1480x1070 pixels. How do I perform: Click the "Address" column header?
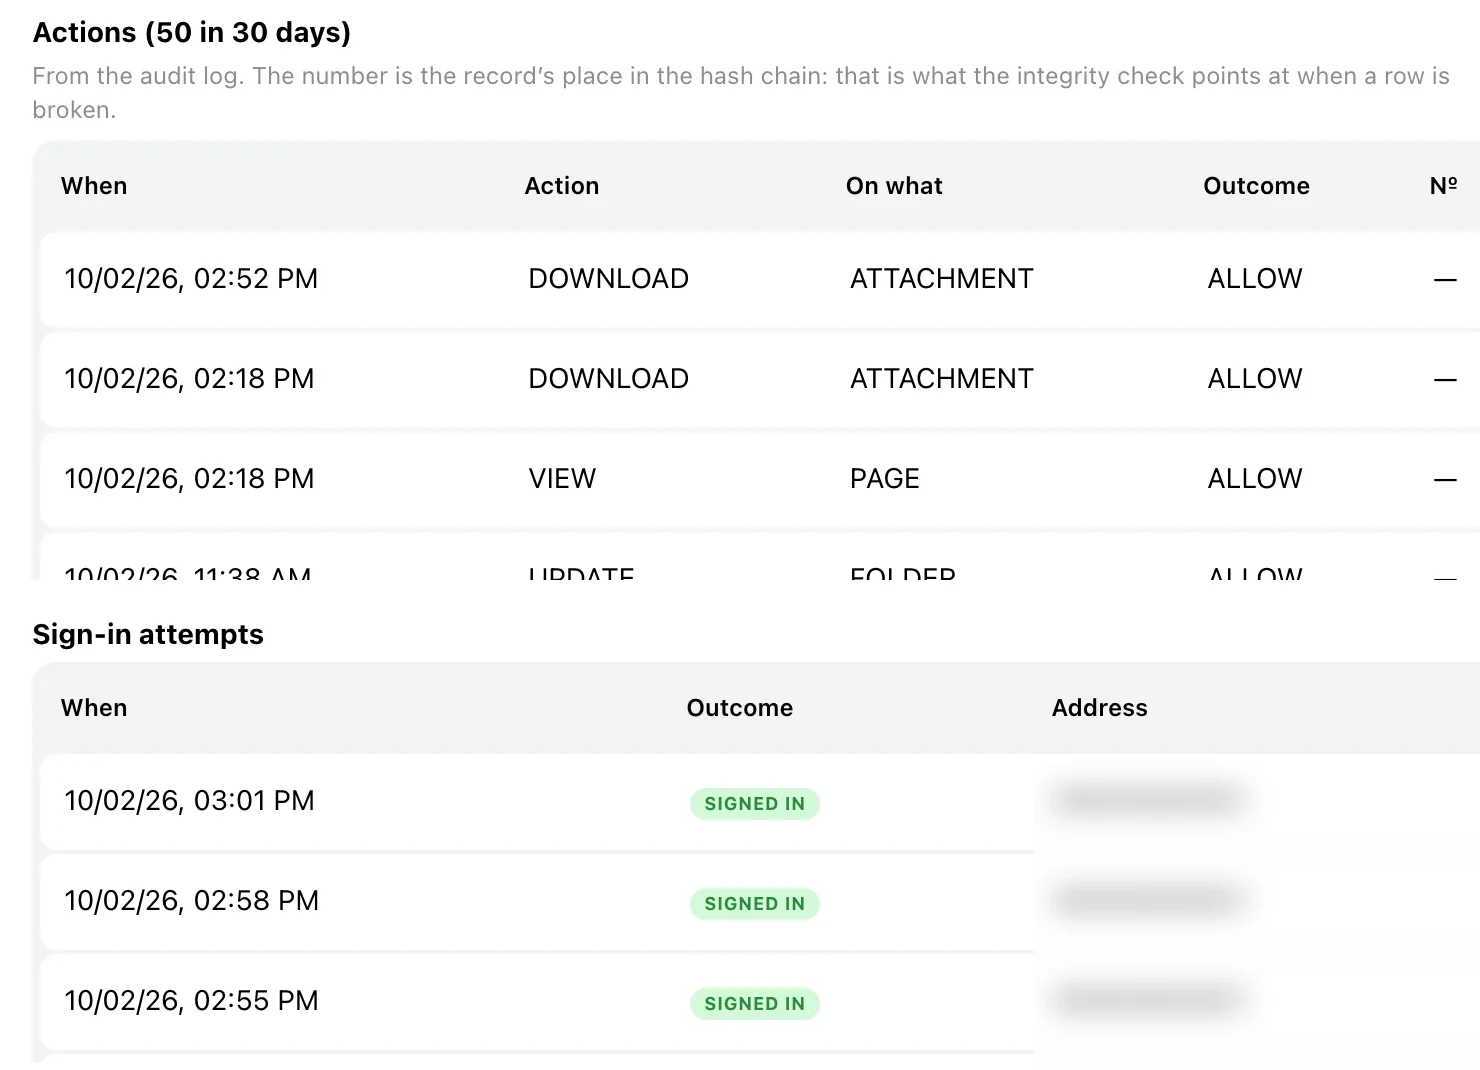1099,708
